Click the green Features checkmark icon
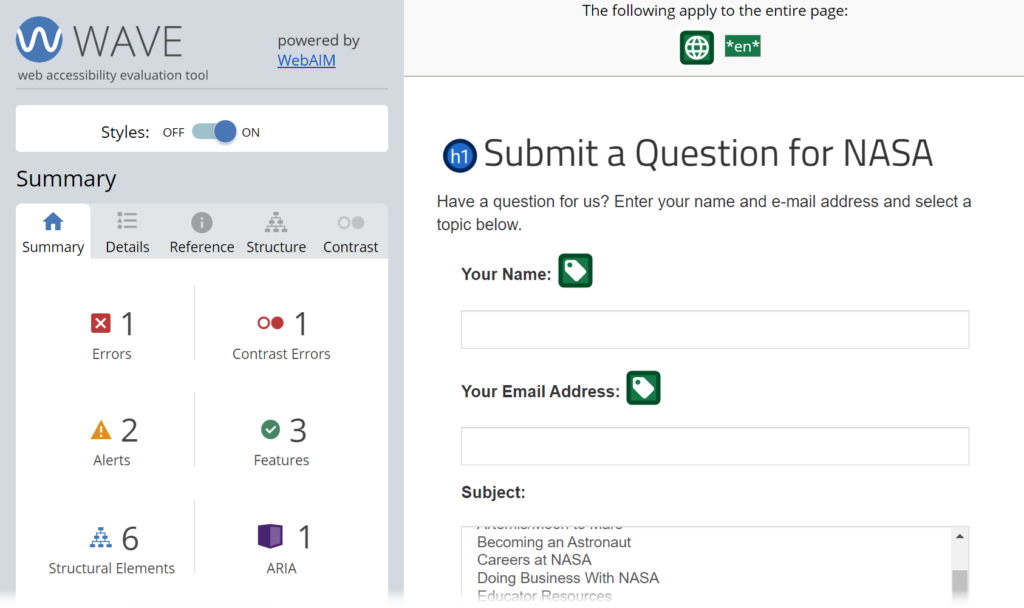The width and height of the screenshot is (1024, 608). [270, 430]
